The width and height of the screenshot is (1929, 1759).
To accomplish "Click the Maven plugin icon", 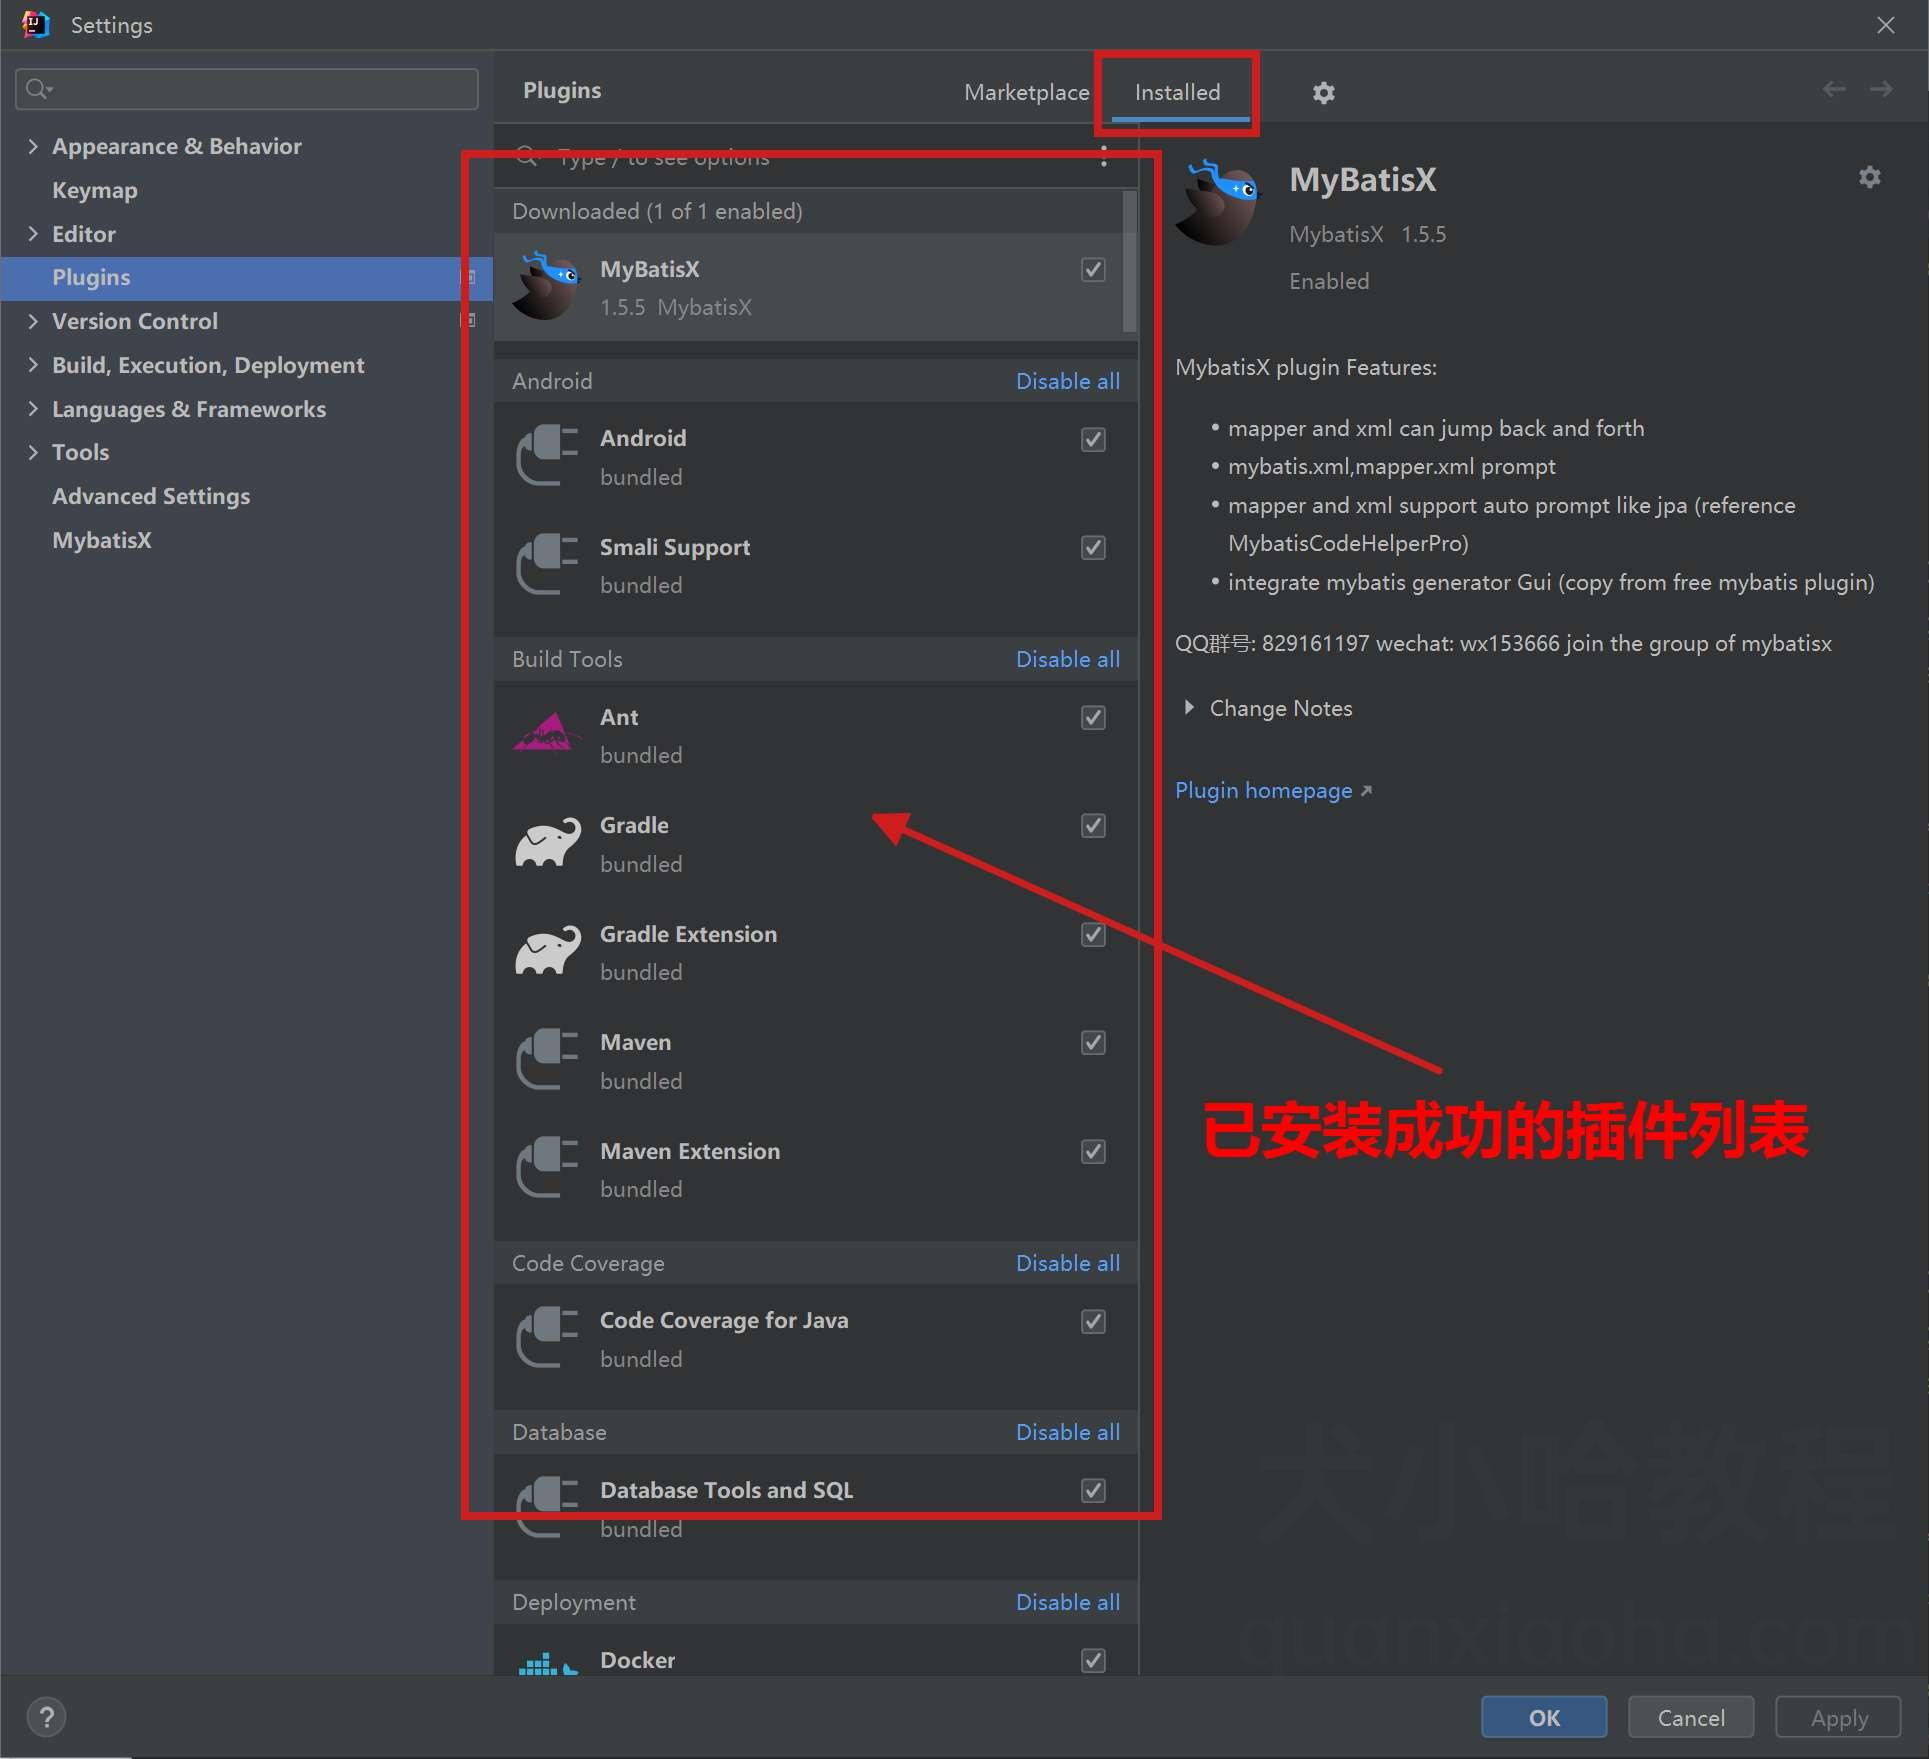I will coord(546,1060).
